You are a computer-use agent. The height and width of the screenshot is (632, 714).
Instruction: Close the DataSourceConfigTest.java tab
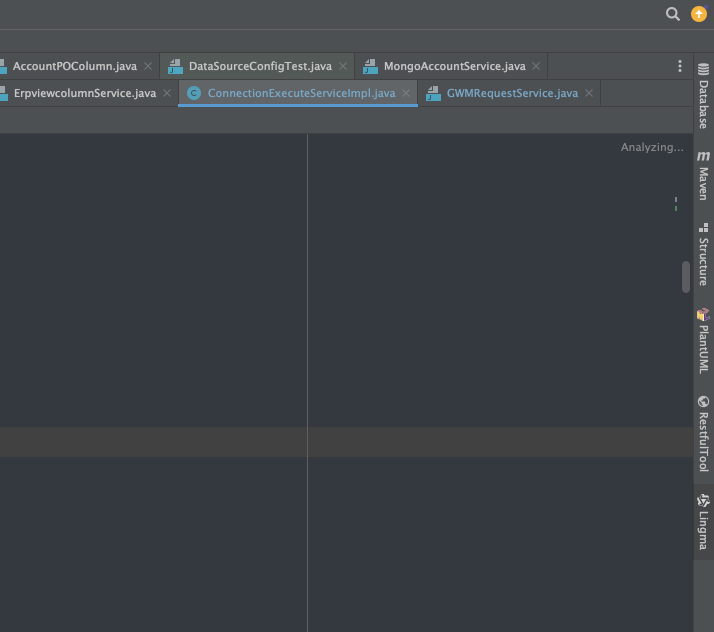coord(343,66)
